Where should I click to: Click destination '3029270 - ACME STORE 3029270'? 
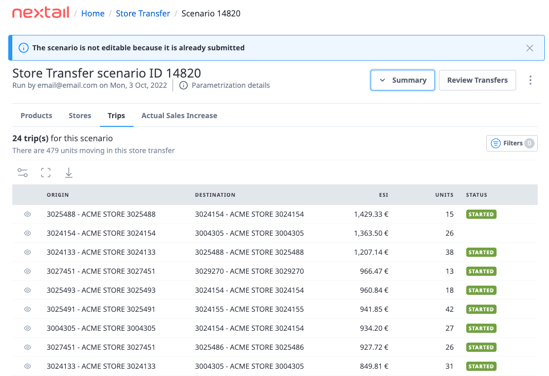coord(249,271)
